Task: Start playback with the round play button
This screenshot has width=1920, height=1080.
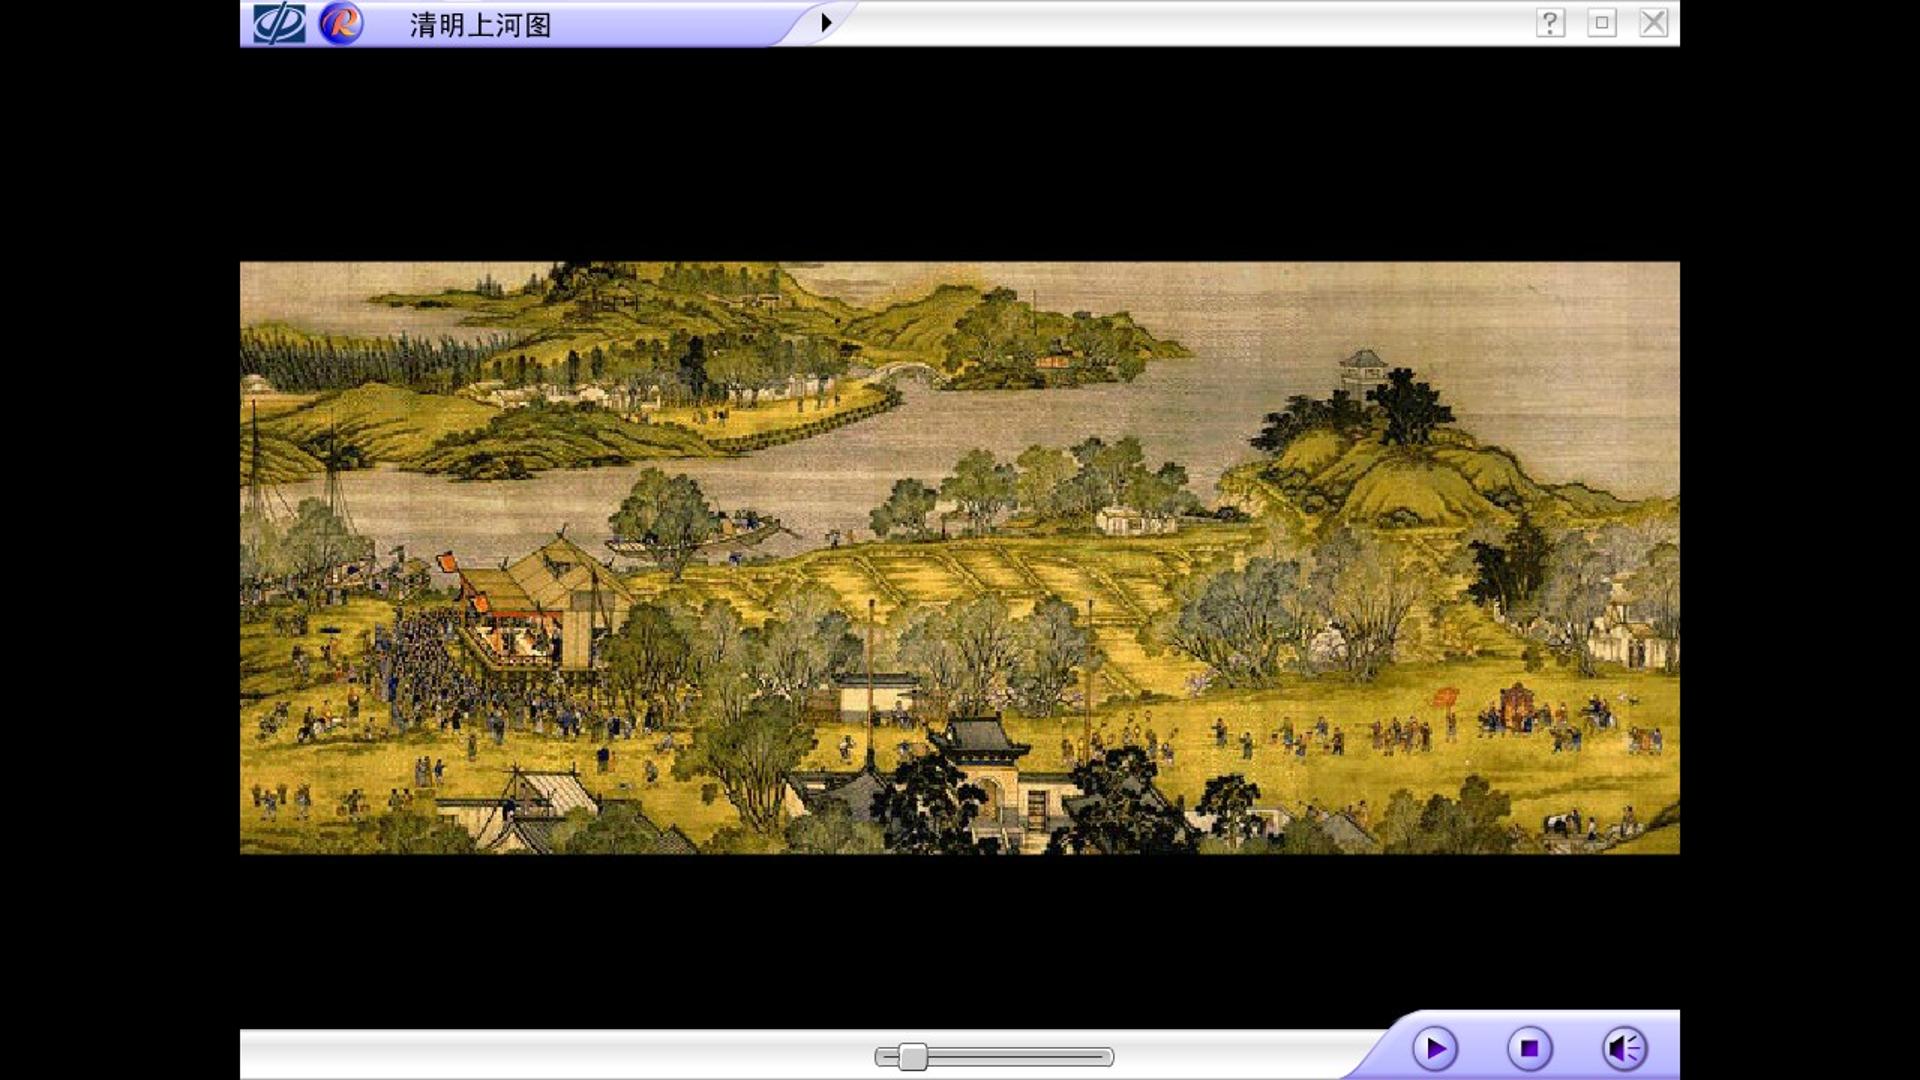Action: coord(1435,1048)
